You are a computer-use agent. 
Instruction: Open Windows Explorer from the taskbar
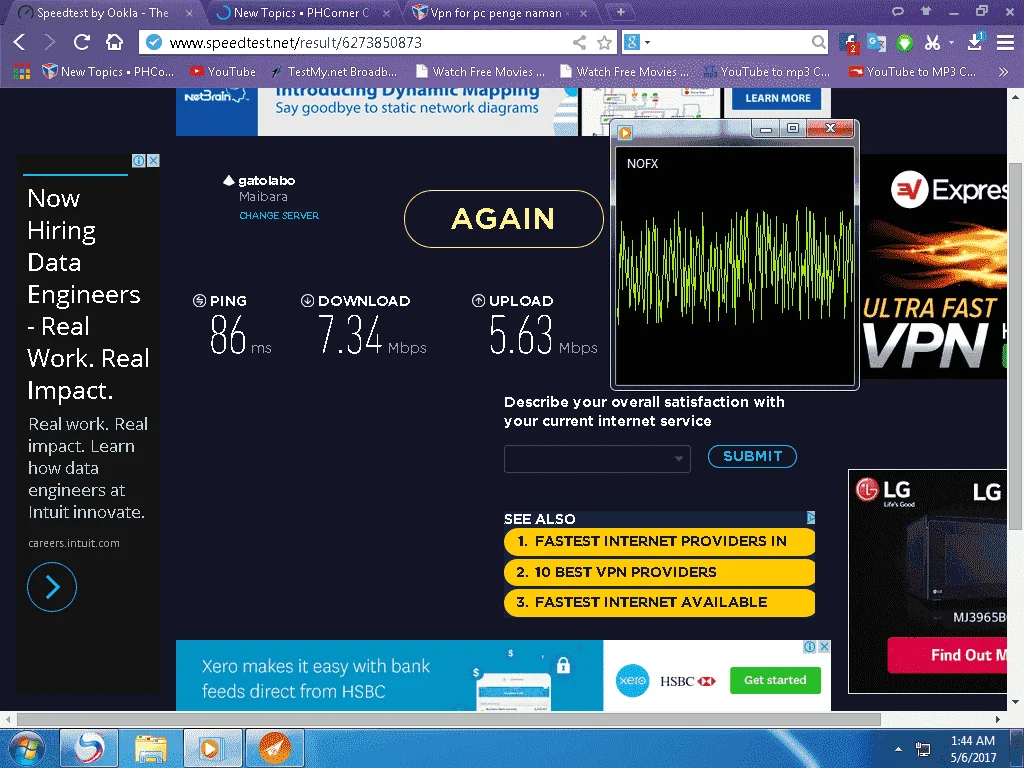pyautogui.click(x=151, y=748)
